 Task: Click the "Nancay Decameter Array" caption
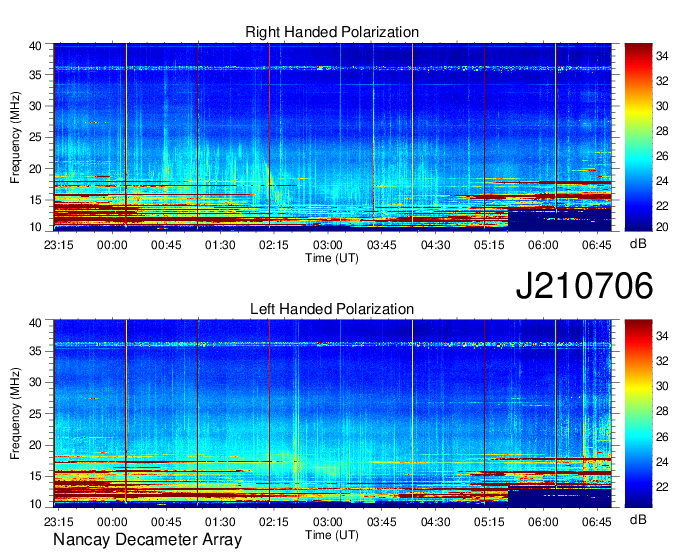tap(147, 540)
